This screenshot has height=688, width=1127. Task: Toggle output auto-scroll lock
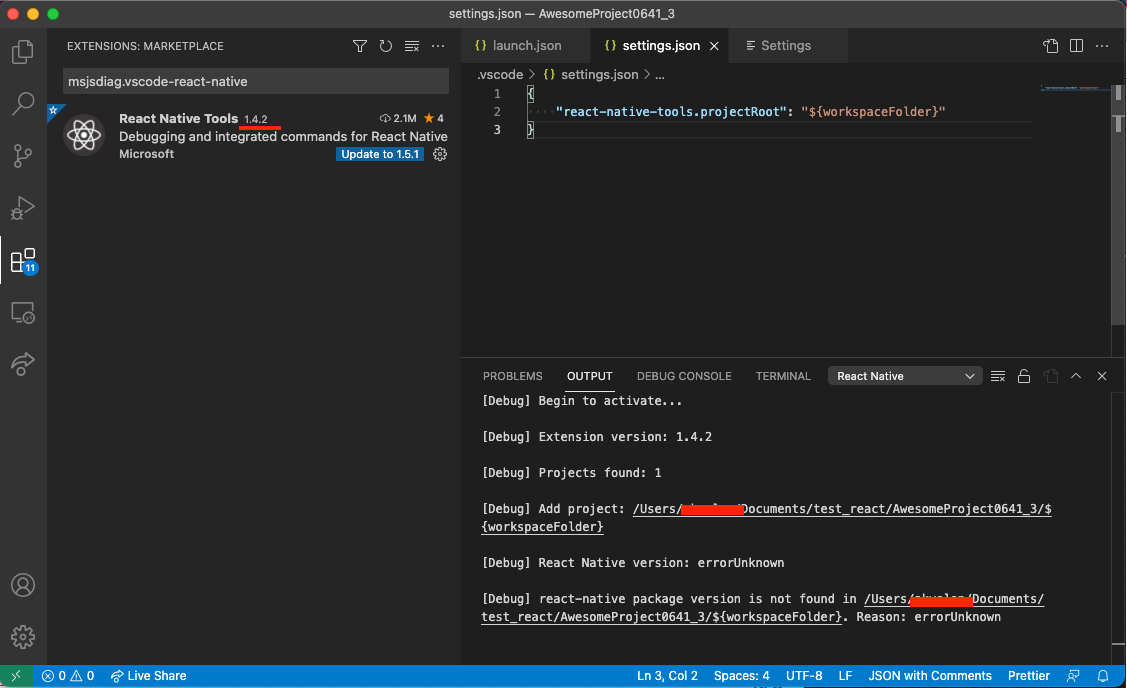click(1023, 376)
